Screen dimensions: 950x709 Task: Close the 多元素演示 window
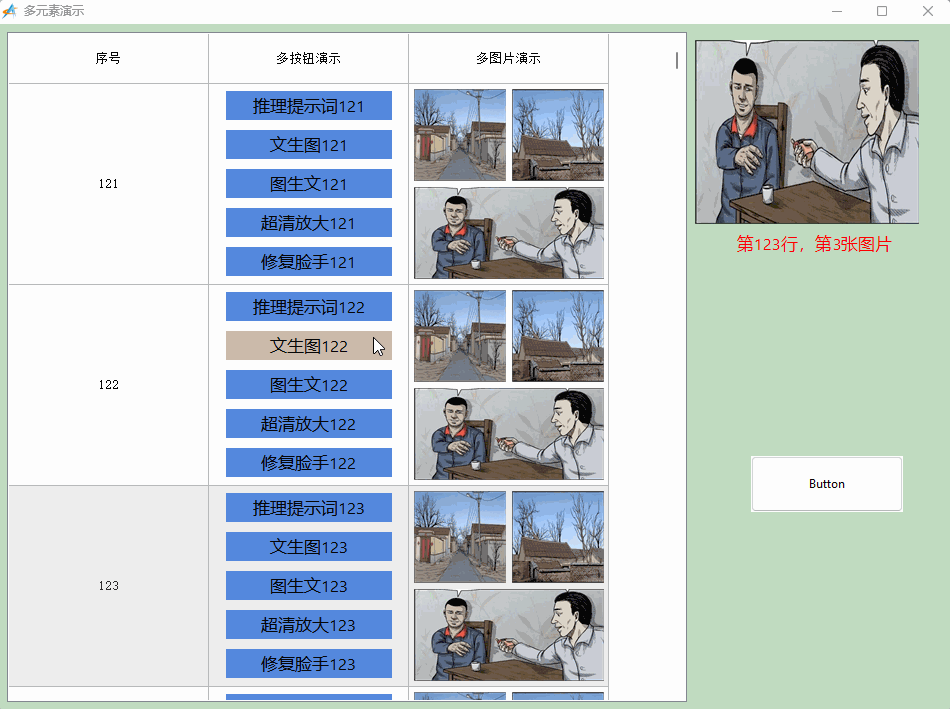click(928, 11)
